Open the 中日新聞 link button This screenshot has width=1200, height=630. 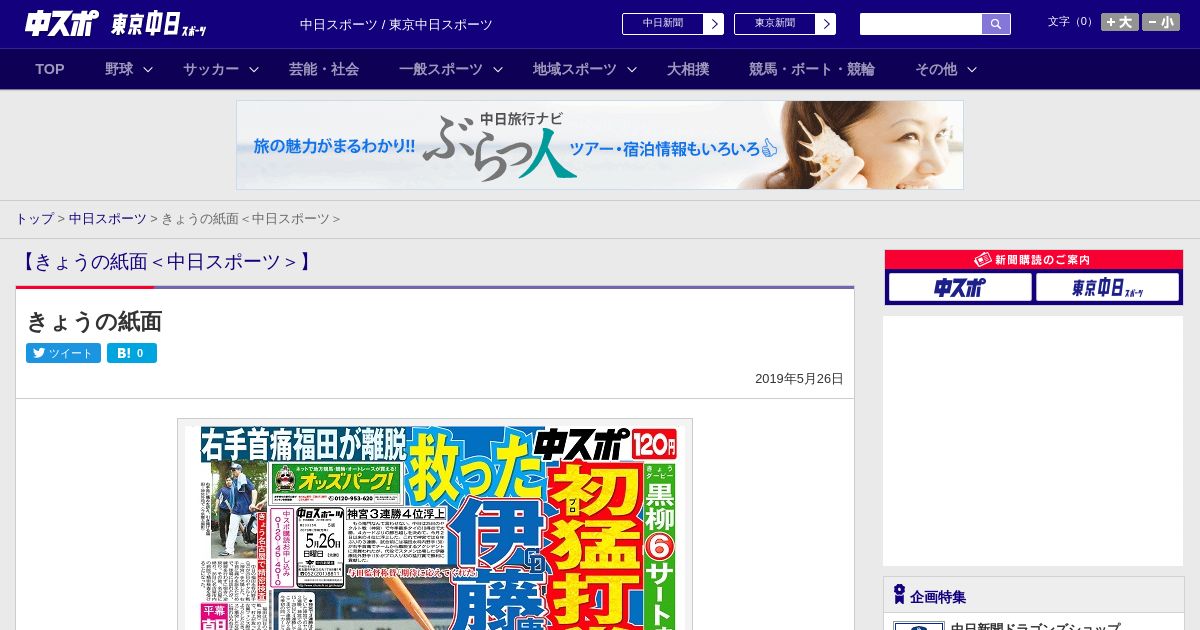(x=662, y=24)
